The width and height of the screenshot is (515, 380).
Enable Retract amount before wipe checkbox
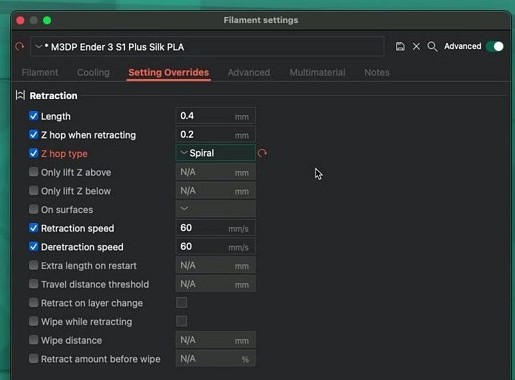coord(33,358)
